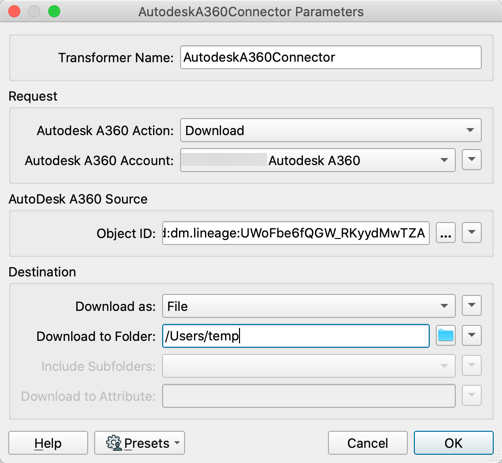Click the Download to Folder label
Screen dimensions: 502x463
96,336
